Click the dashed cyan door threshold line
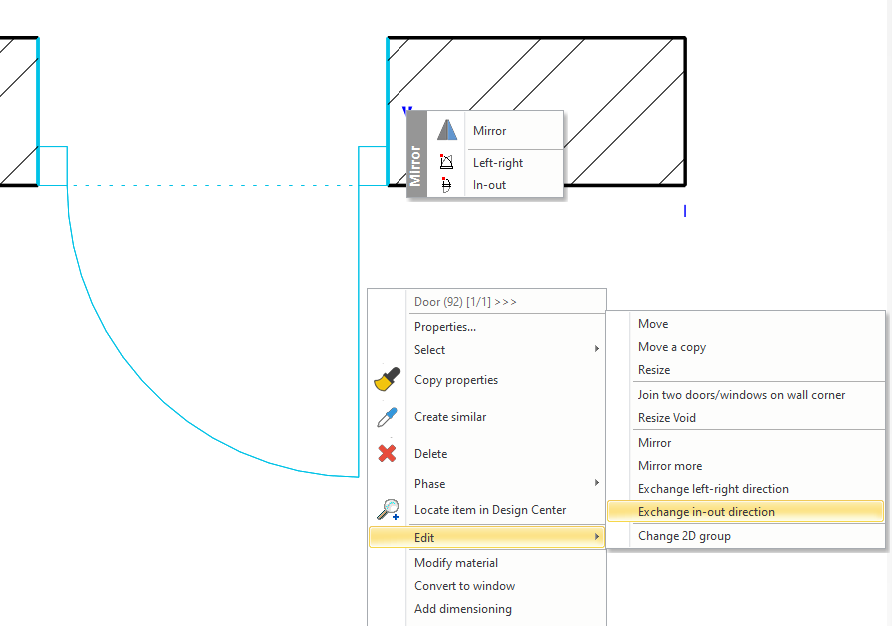Viewport: 892px width, 626px height. coord(213,186)
